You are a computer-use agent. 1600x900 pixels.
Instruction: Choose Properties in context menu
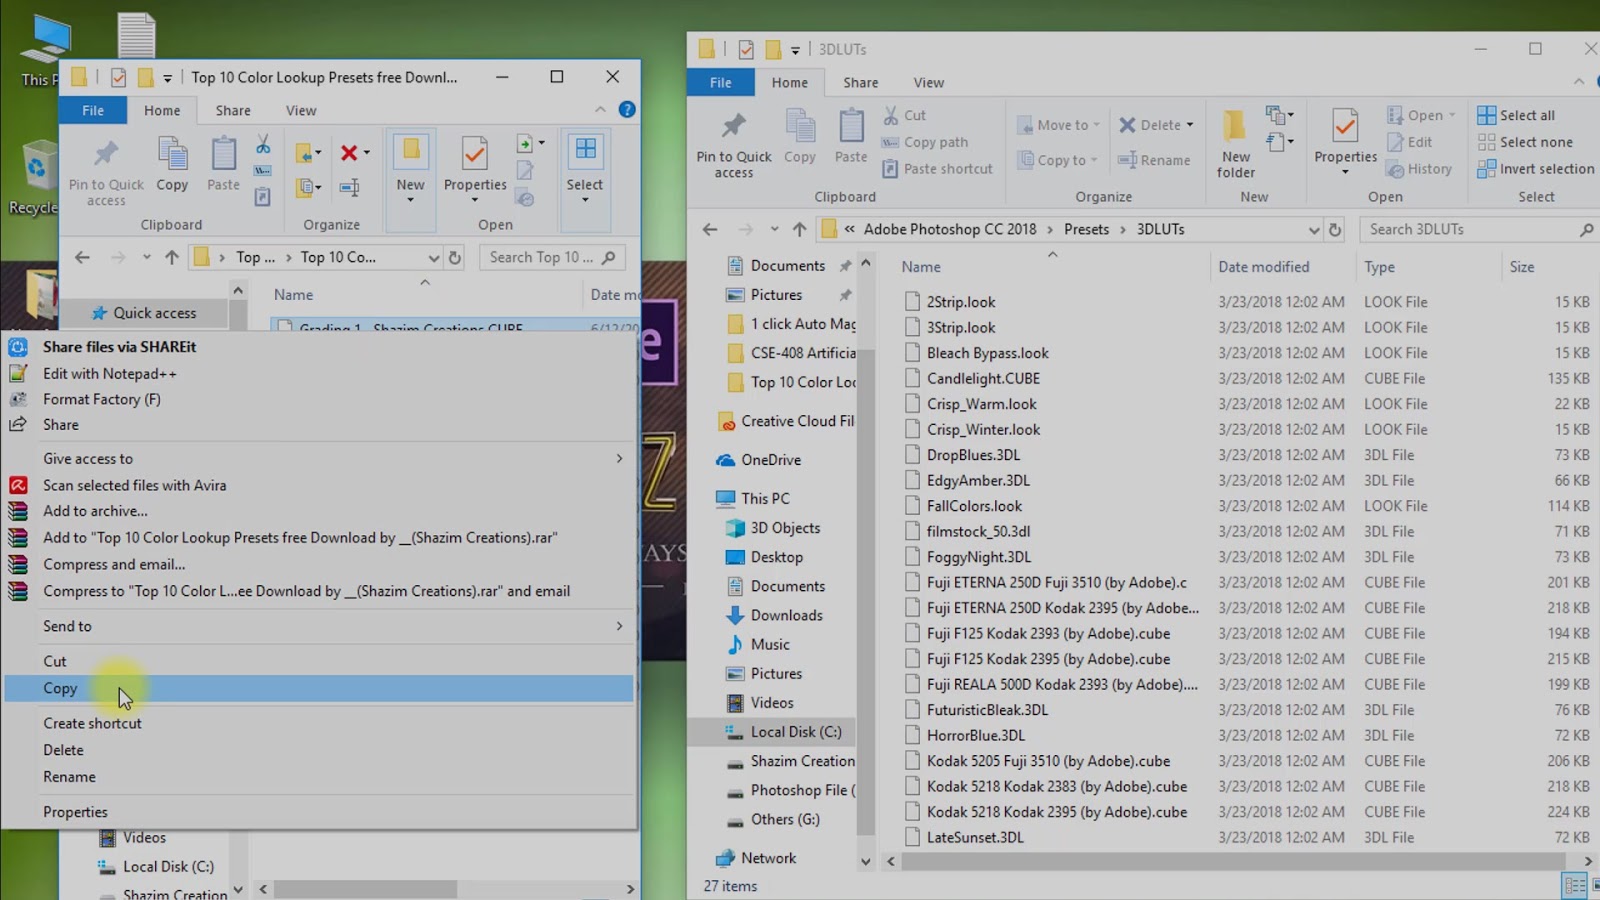tap(319, 812)
